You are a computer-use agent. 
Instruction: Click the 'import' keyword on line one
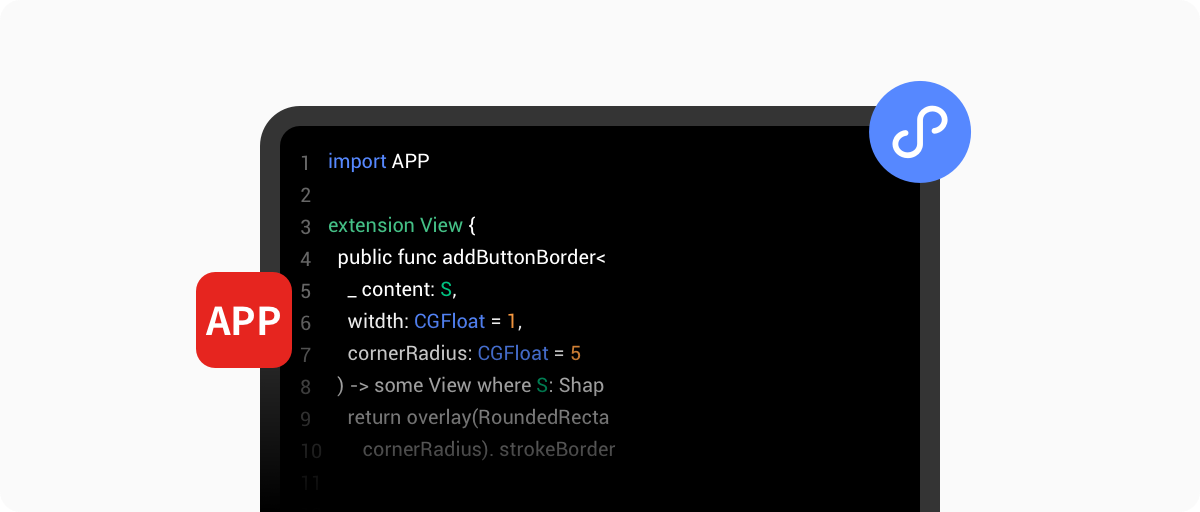[x=357, y=161]
